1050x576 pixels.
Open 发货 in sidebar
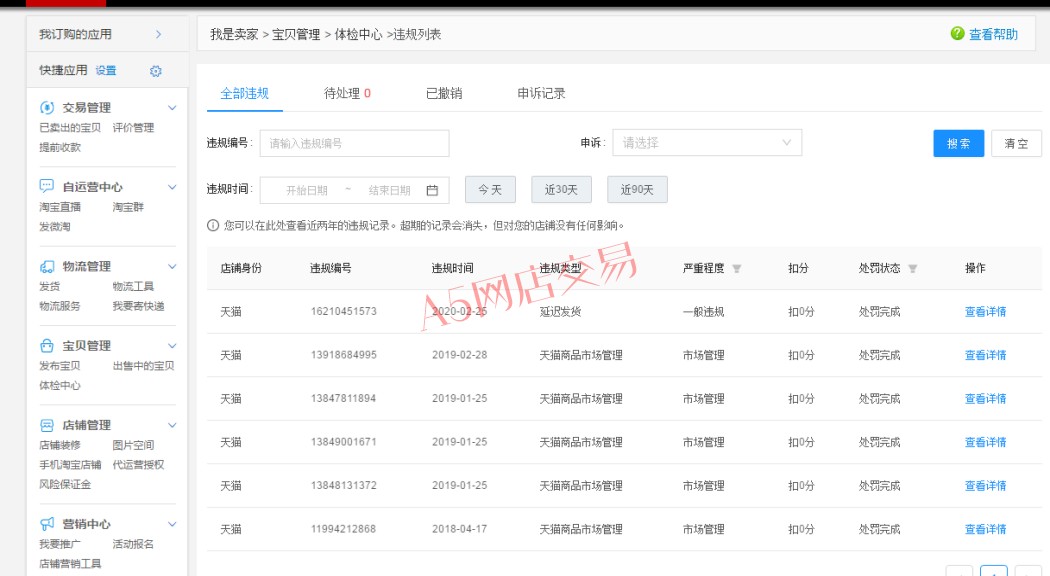pyautogui.click(x=50, y=286)
